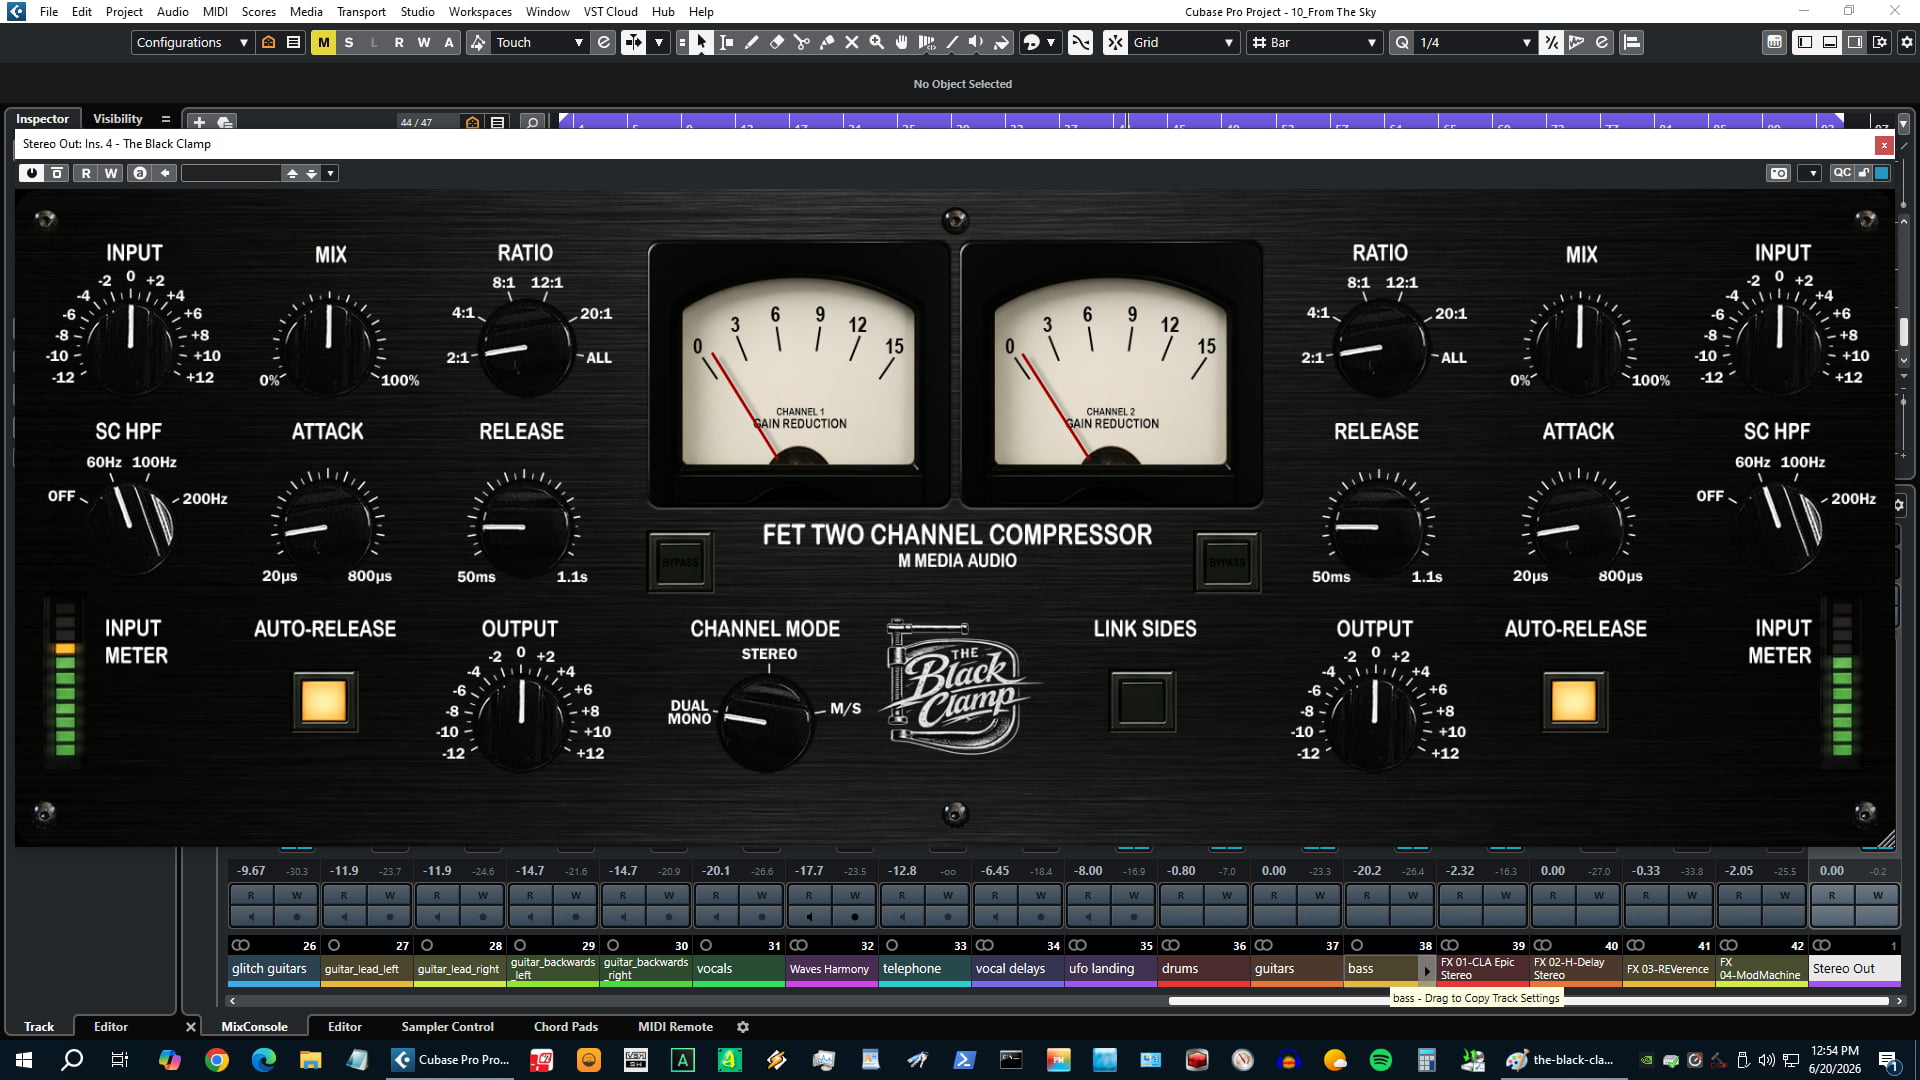Open the Transport menu
The image size is (1920, 1080).
[x=361, y=12]
